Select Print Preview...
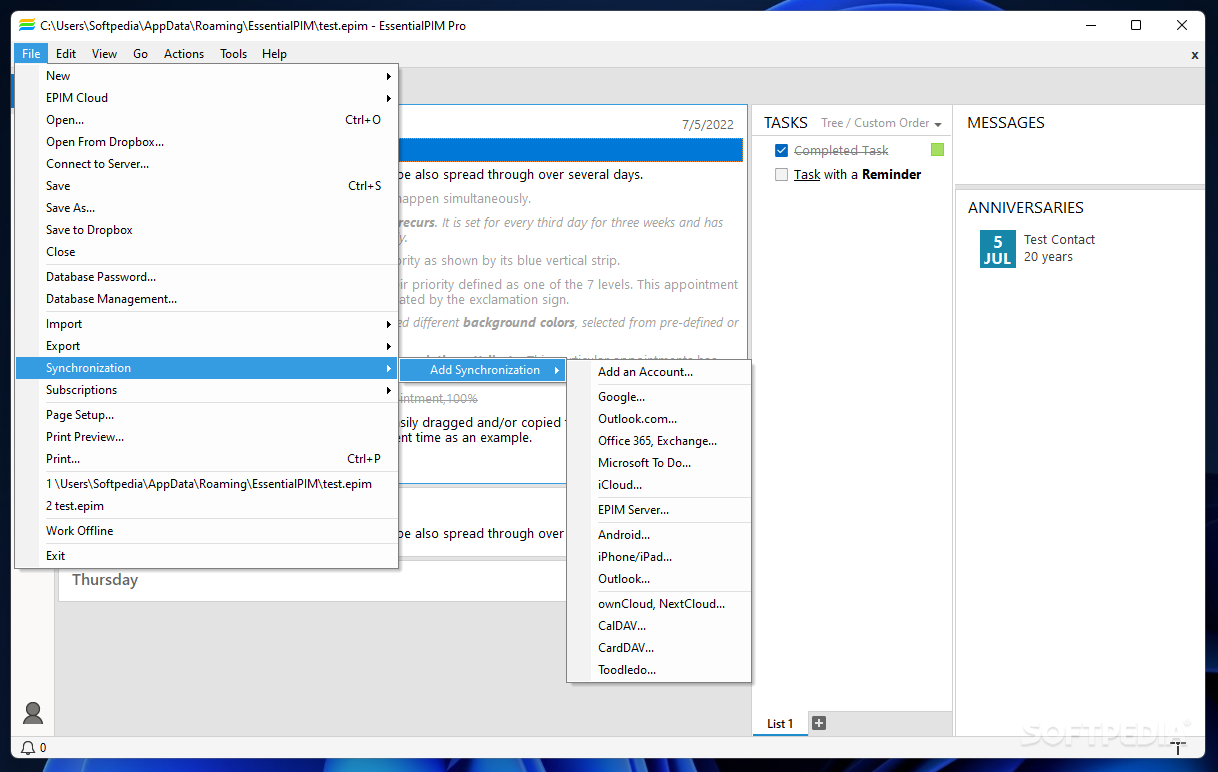This screenshot has width=1218, height=772. 207,437
